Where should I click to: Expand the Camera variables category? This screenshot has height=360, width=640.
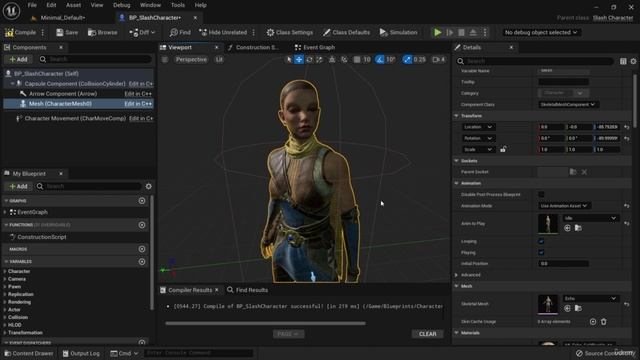click(x=5, y=279)
